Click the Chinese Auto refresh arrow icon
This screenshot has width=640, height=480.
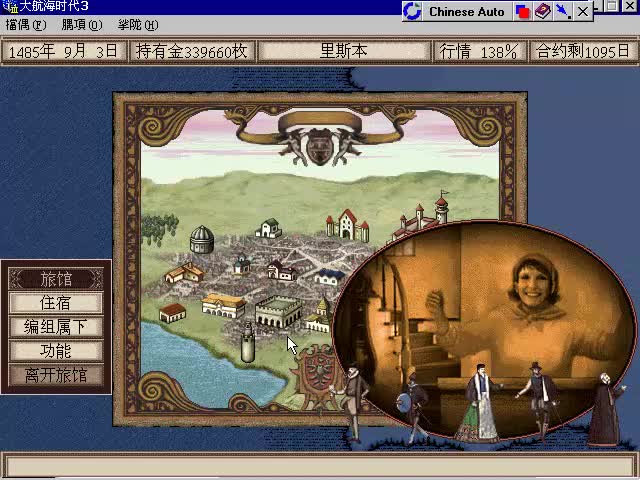[412, 11]
